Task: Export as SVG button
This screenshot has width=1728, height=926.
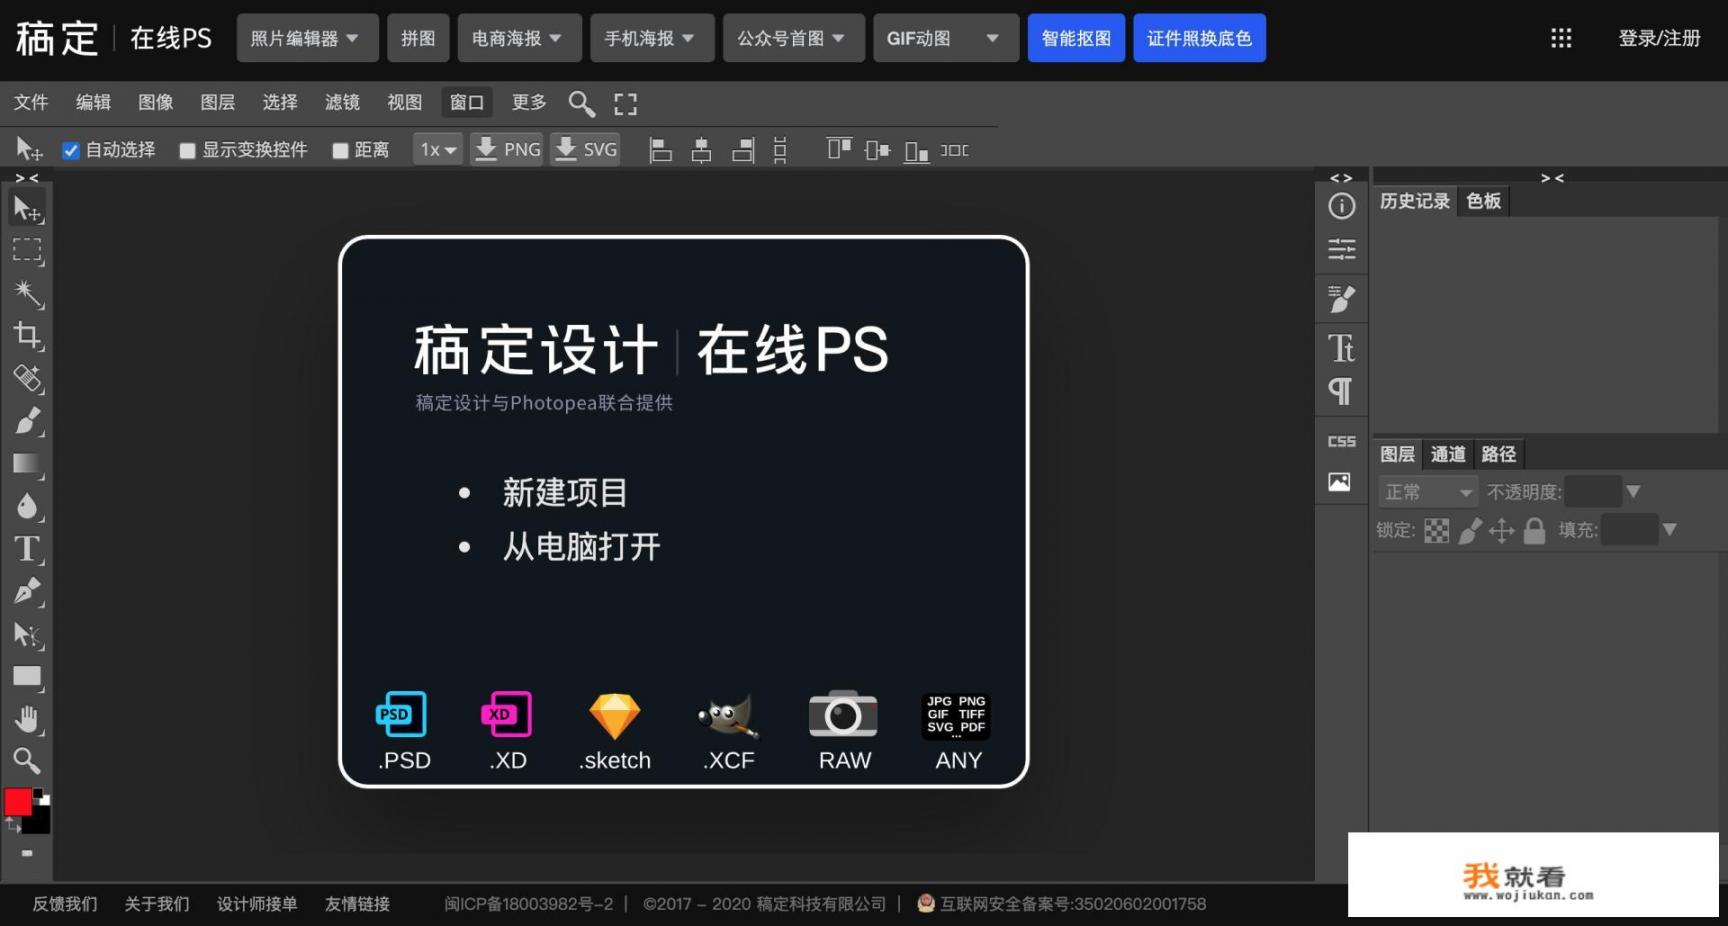Action: (x=586, y=150)
